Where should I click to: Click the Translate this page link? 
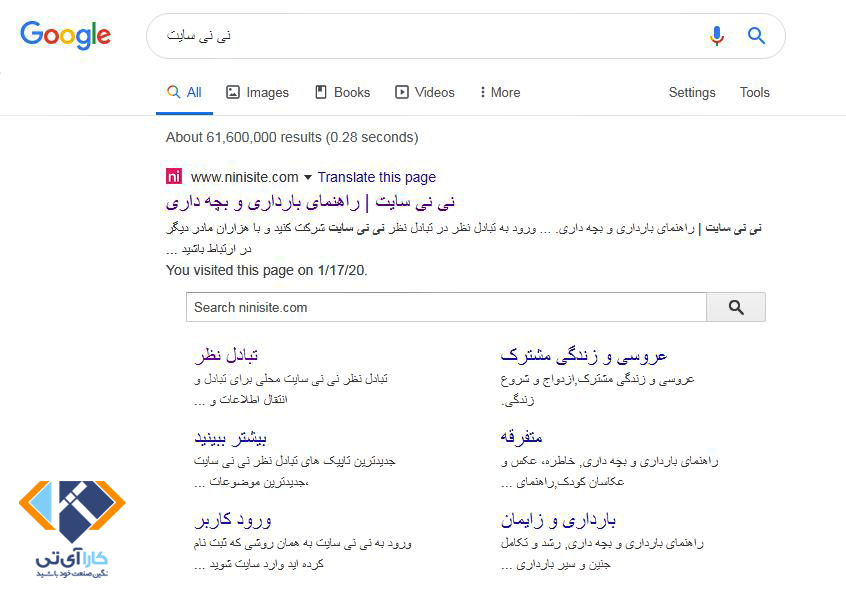pos(377,177)
